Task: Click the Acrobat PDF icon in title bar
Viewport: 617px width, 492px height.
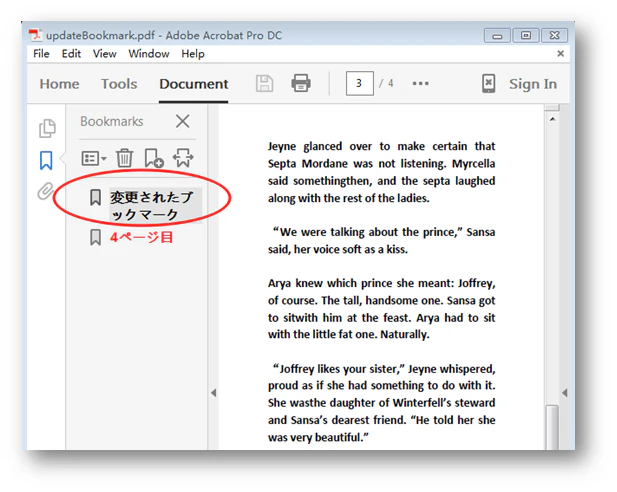Action: (35, 35)
